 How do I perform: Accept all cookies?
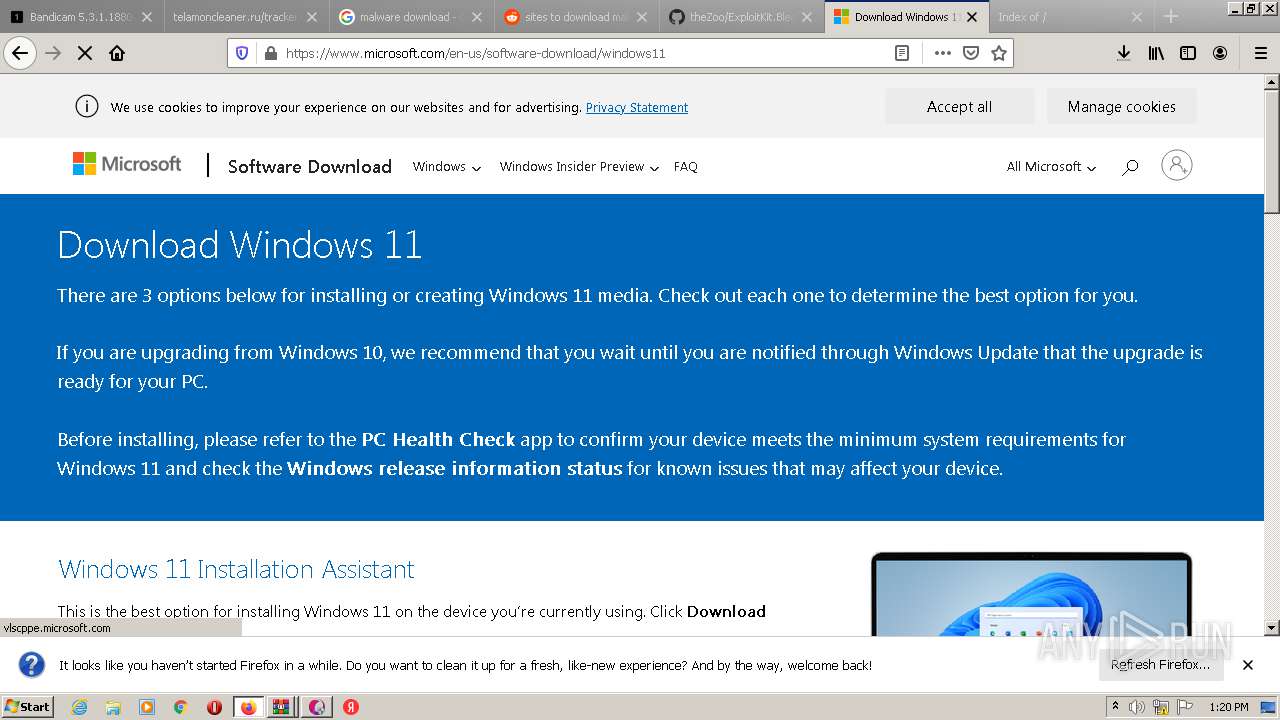point(959,107)
